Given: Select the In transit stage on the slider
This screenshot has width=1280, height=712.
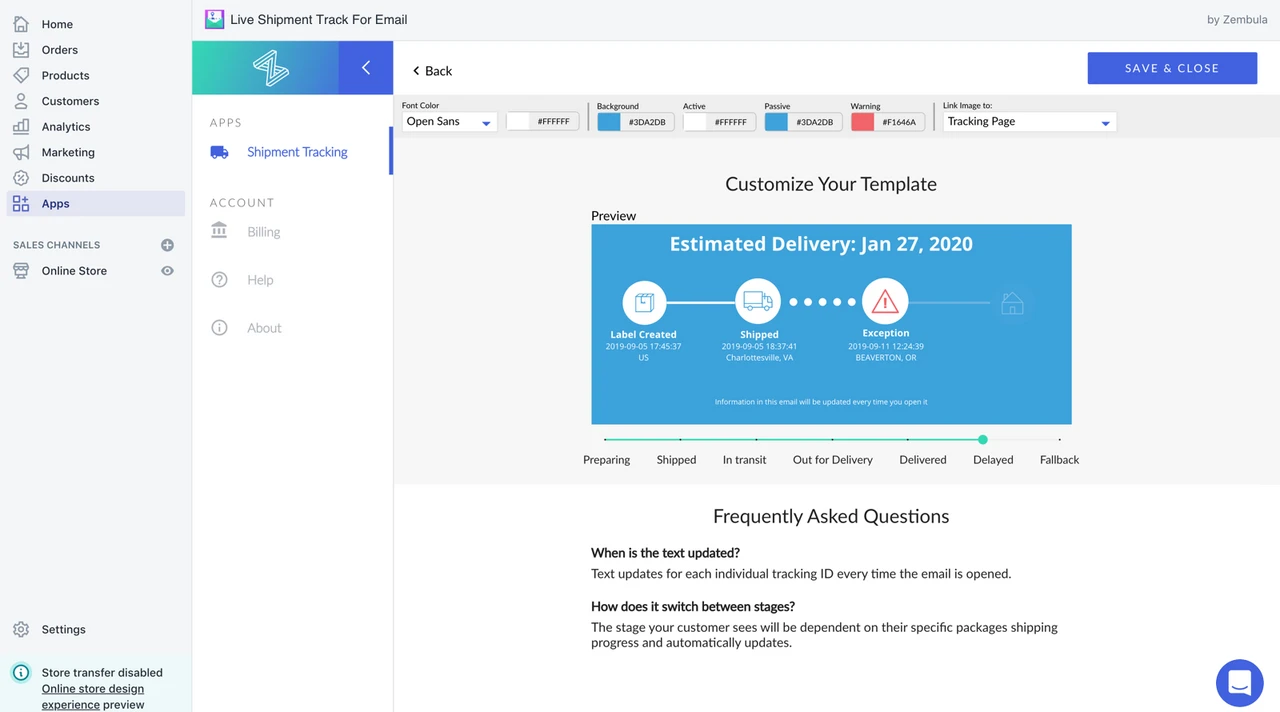Looking at the screenshot, I should coord(756,440).
